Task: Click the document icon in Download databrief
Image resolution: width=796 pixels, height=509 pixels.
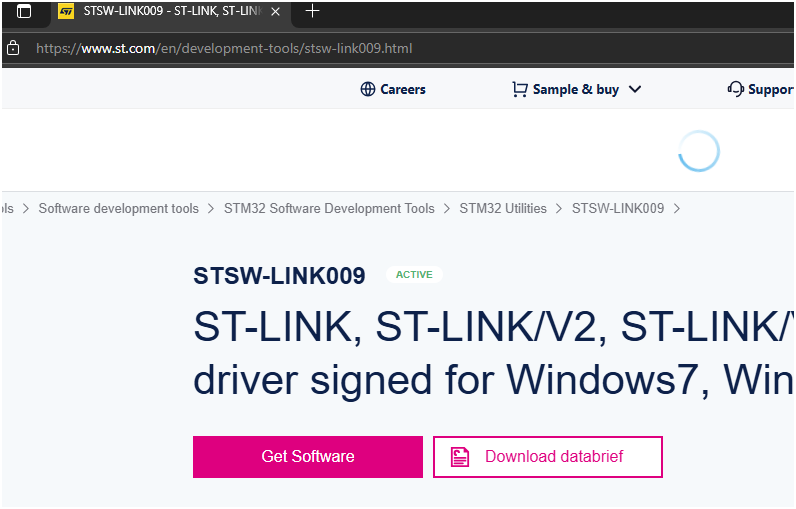Action: pos(460,457)
